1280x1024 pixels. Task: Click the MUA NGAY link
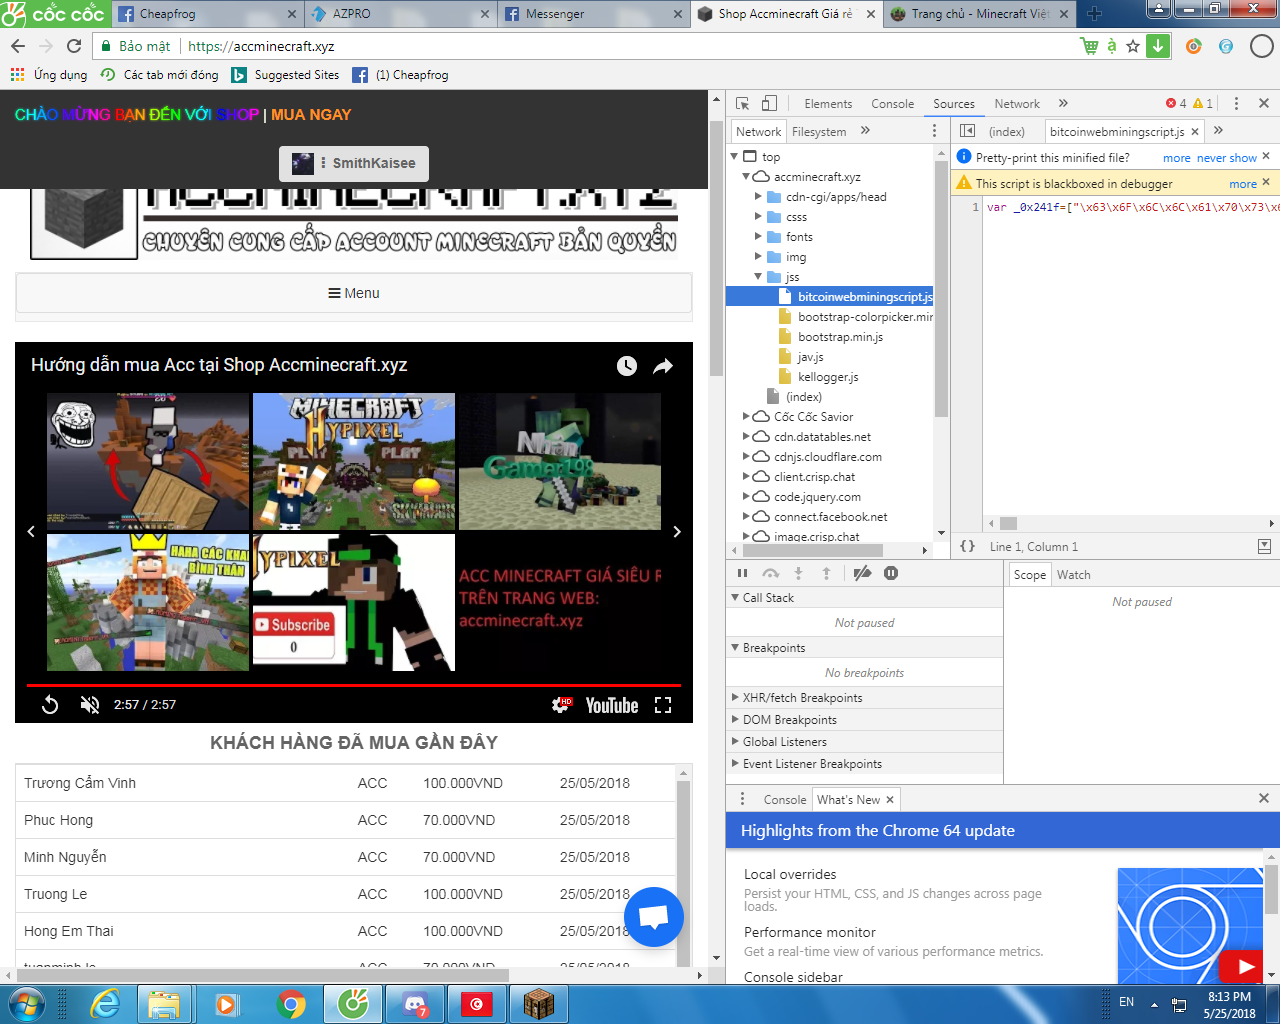pos(311,115)
